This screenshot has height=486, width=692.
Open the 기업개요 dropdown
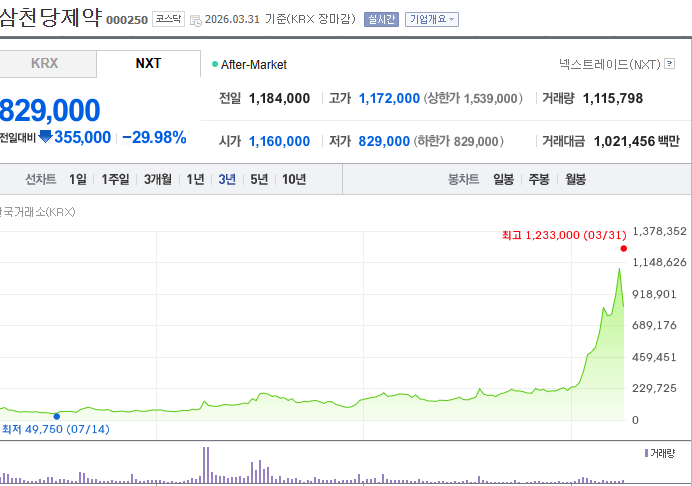[432, 19]
